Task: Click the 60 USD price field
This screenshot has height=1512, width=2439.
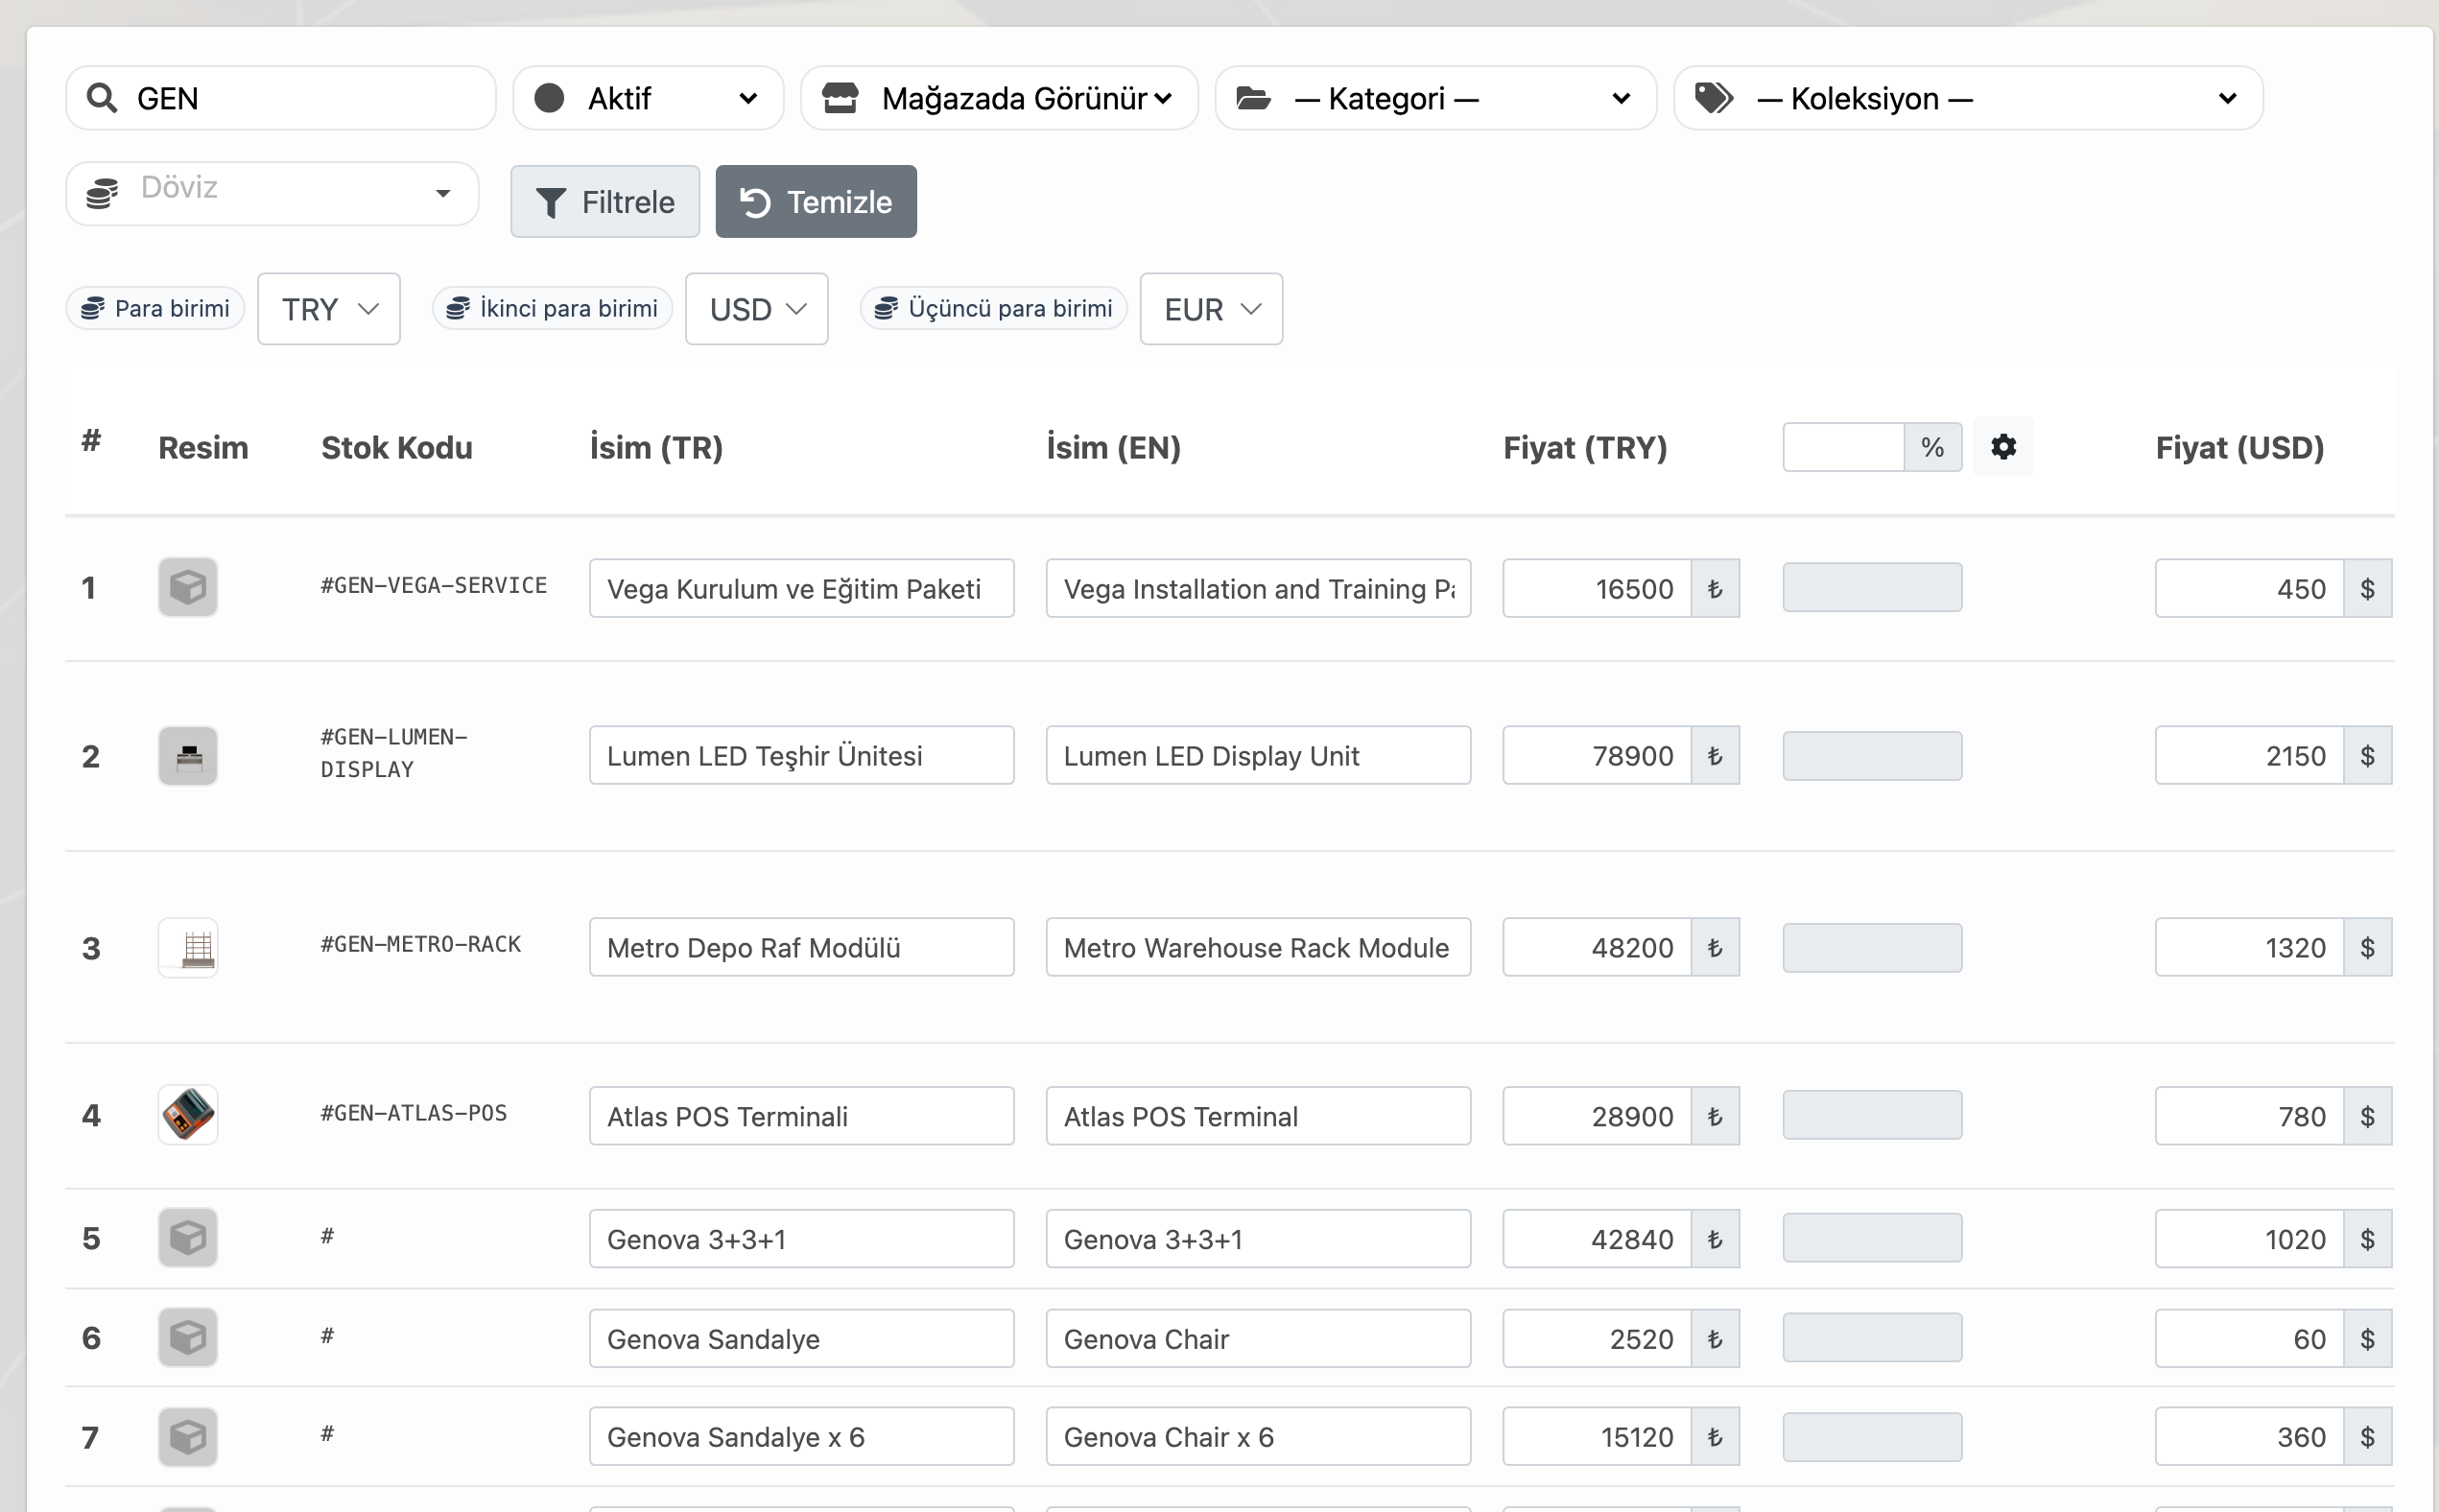Action: point(2249,1338)
